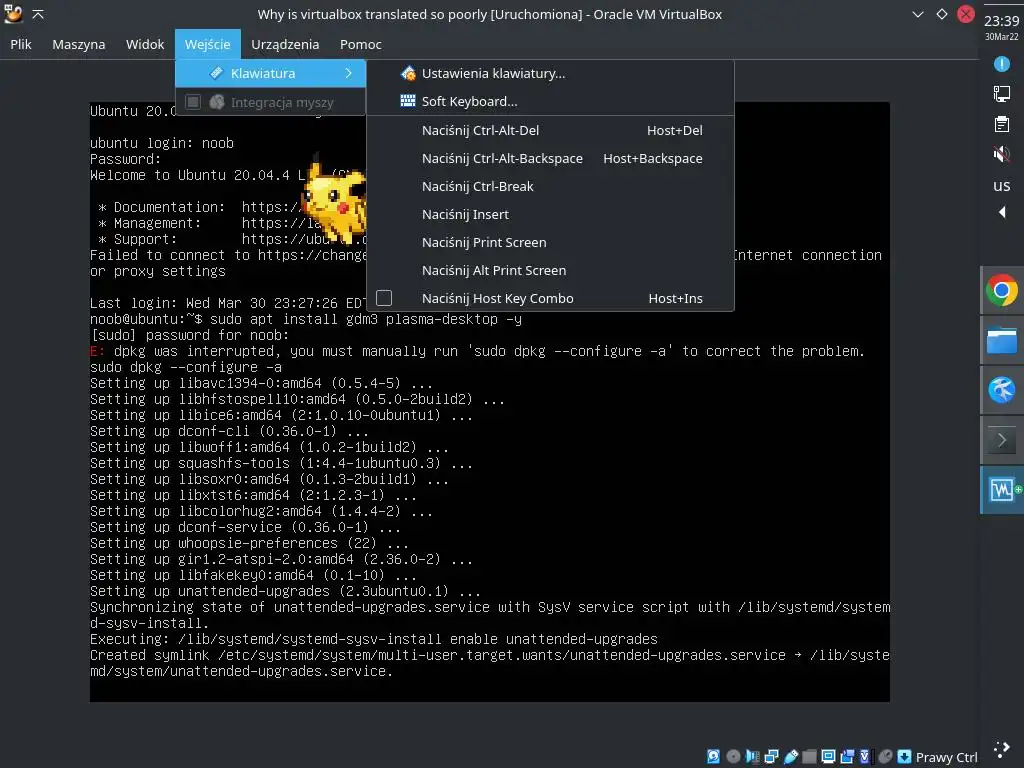Open the hard disk activity indicator
1024x768 pixels.
click(x=713, y=756)
